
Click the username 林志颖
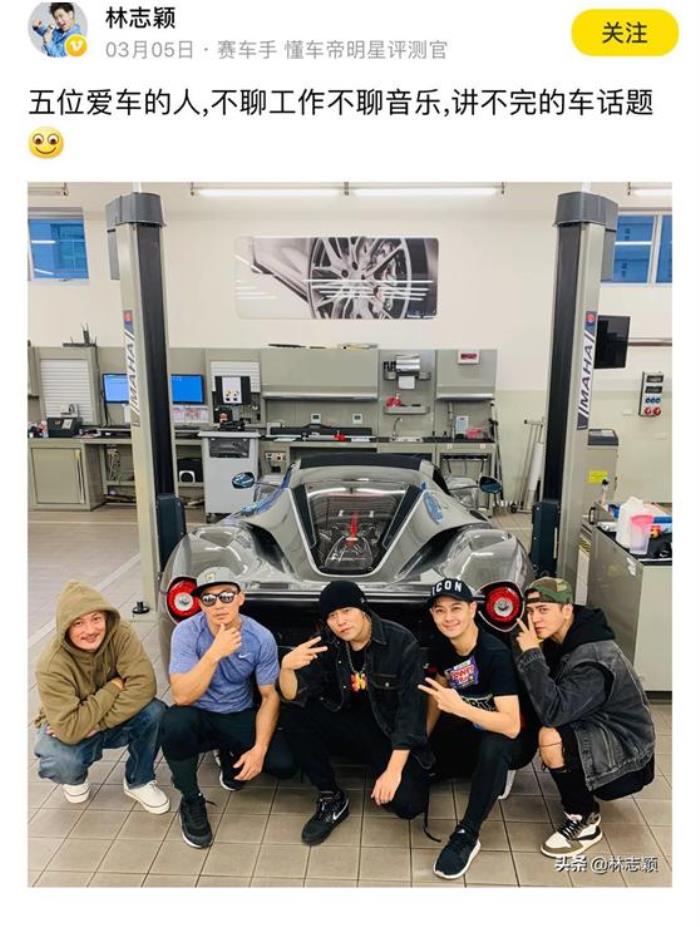[140, 18]
